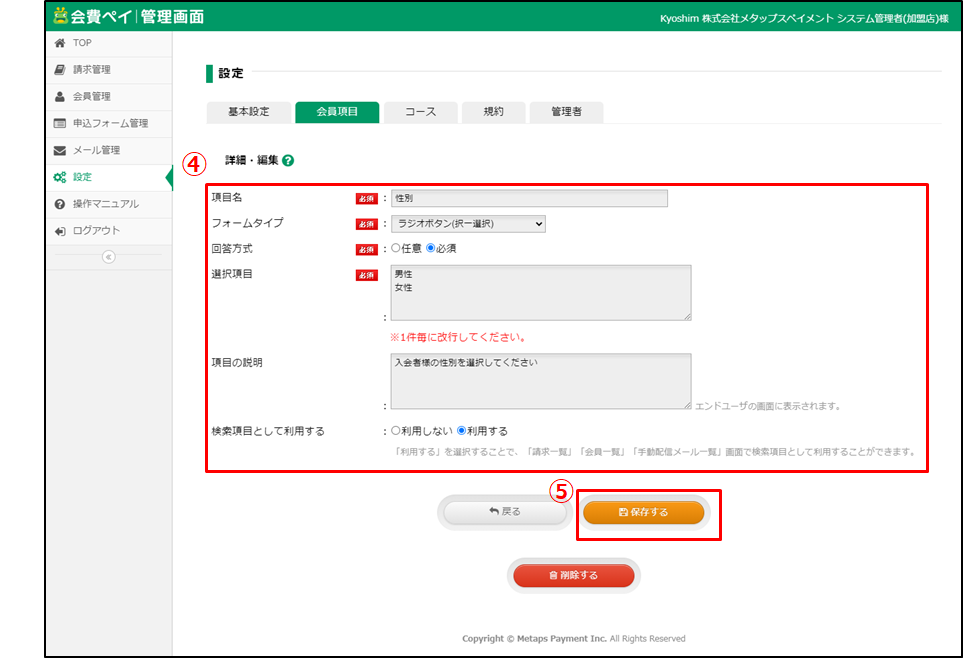Switch to the 基本設定 tab

(x=248, y=112)
